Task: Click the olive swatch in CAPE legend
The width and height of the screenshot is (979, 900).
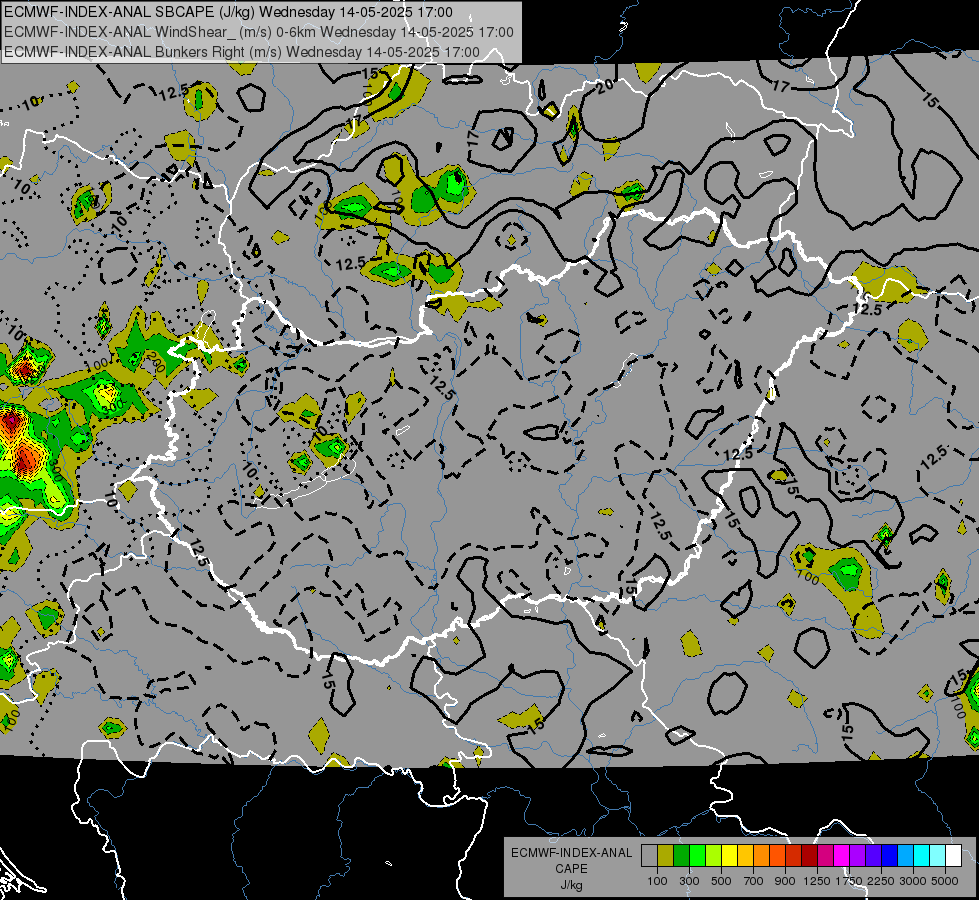Action: click(666, 855)
